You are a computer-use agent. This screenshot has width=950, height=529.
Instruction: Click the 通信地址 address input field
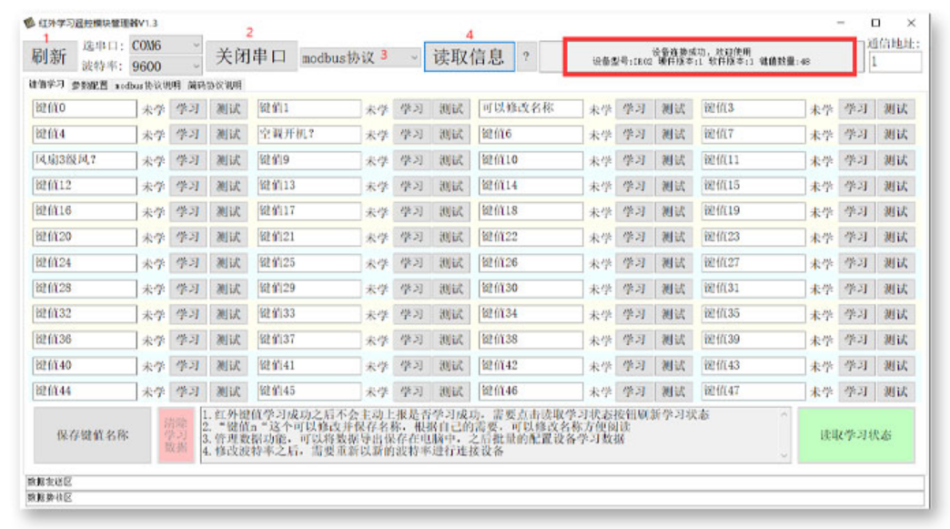click(x=895, y=62)
